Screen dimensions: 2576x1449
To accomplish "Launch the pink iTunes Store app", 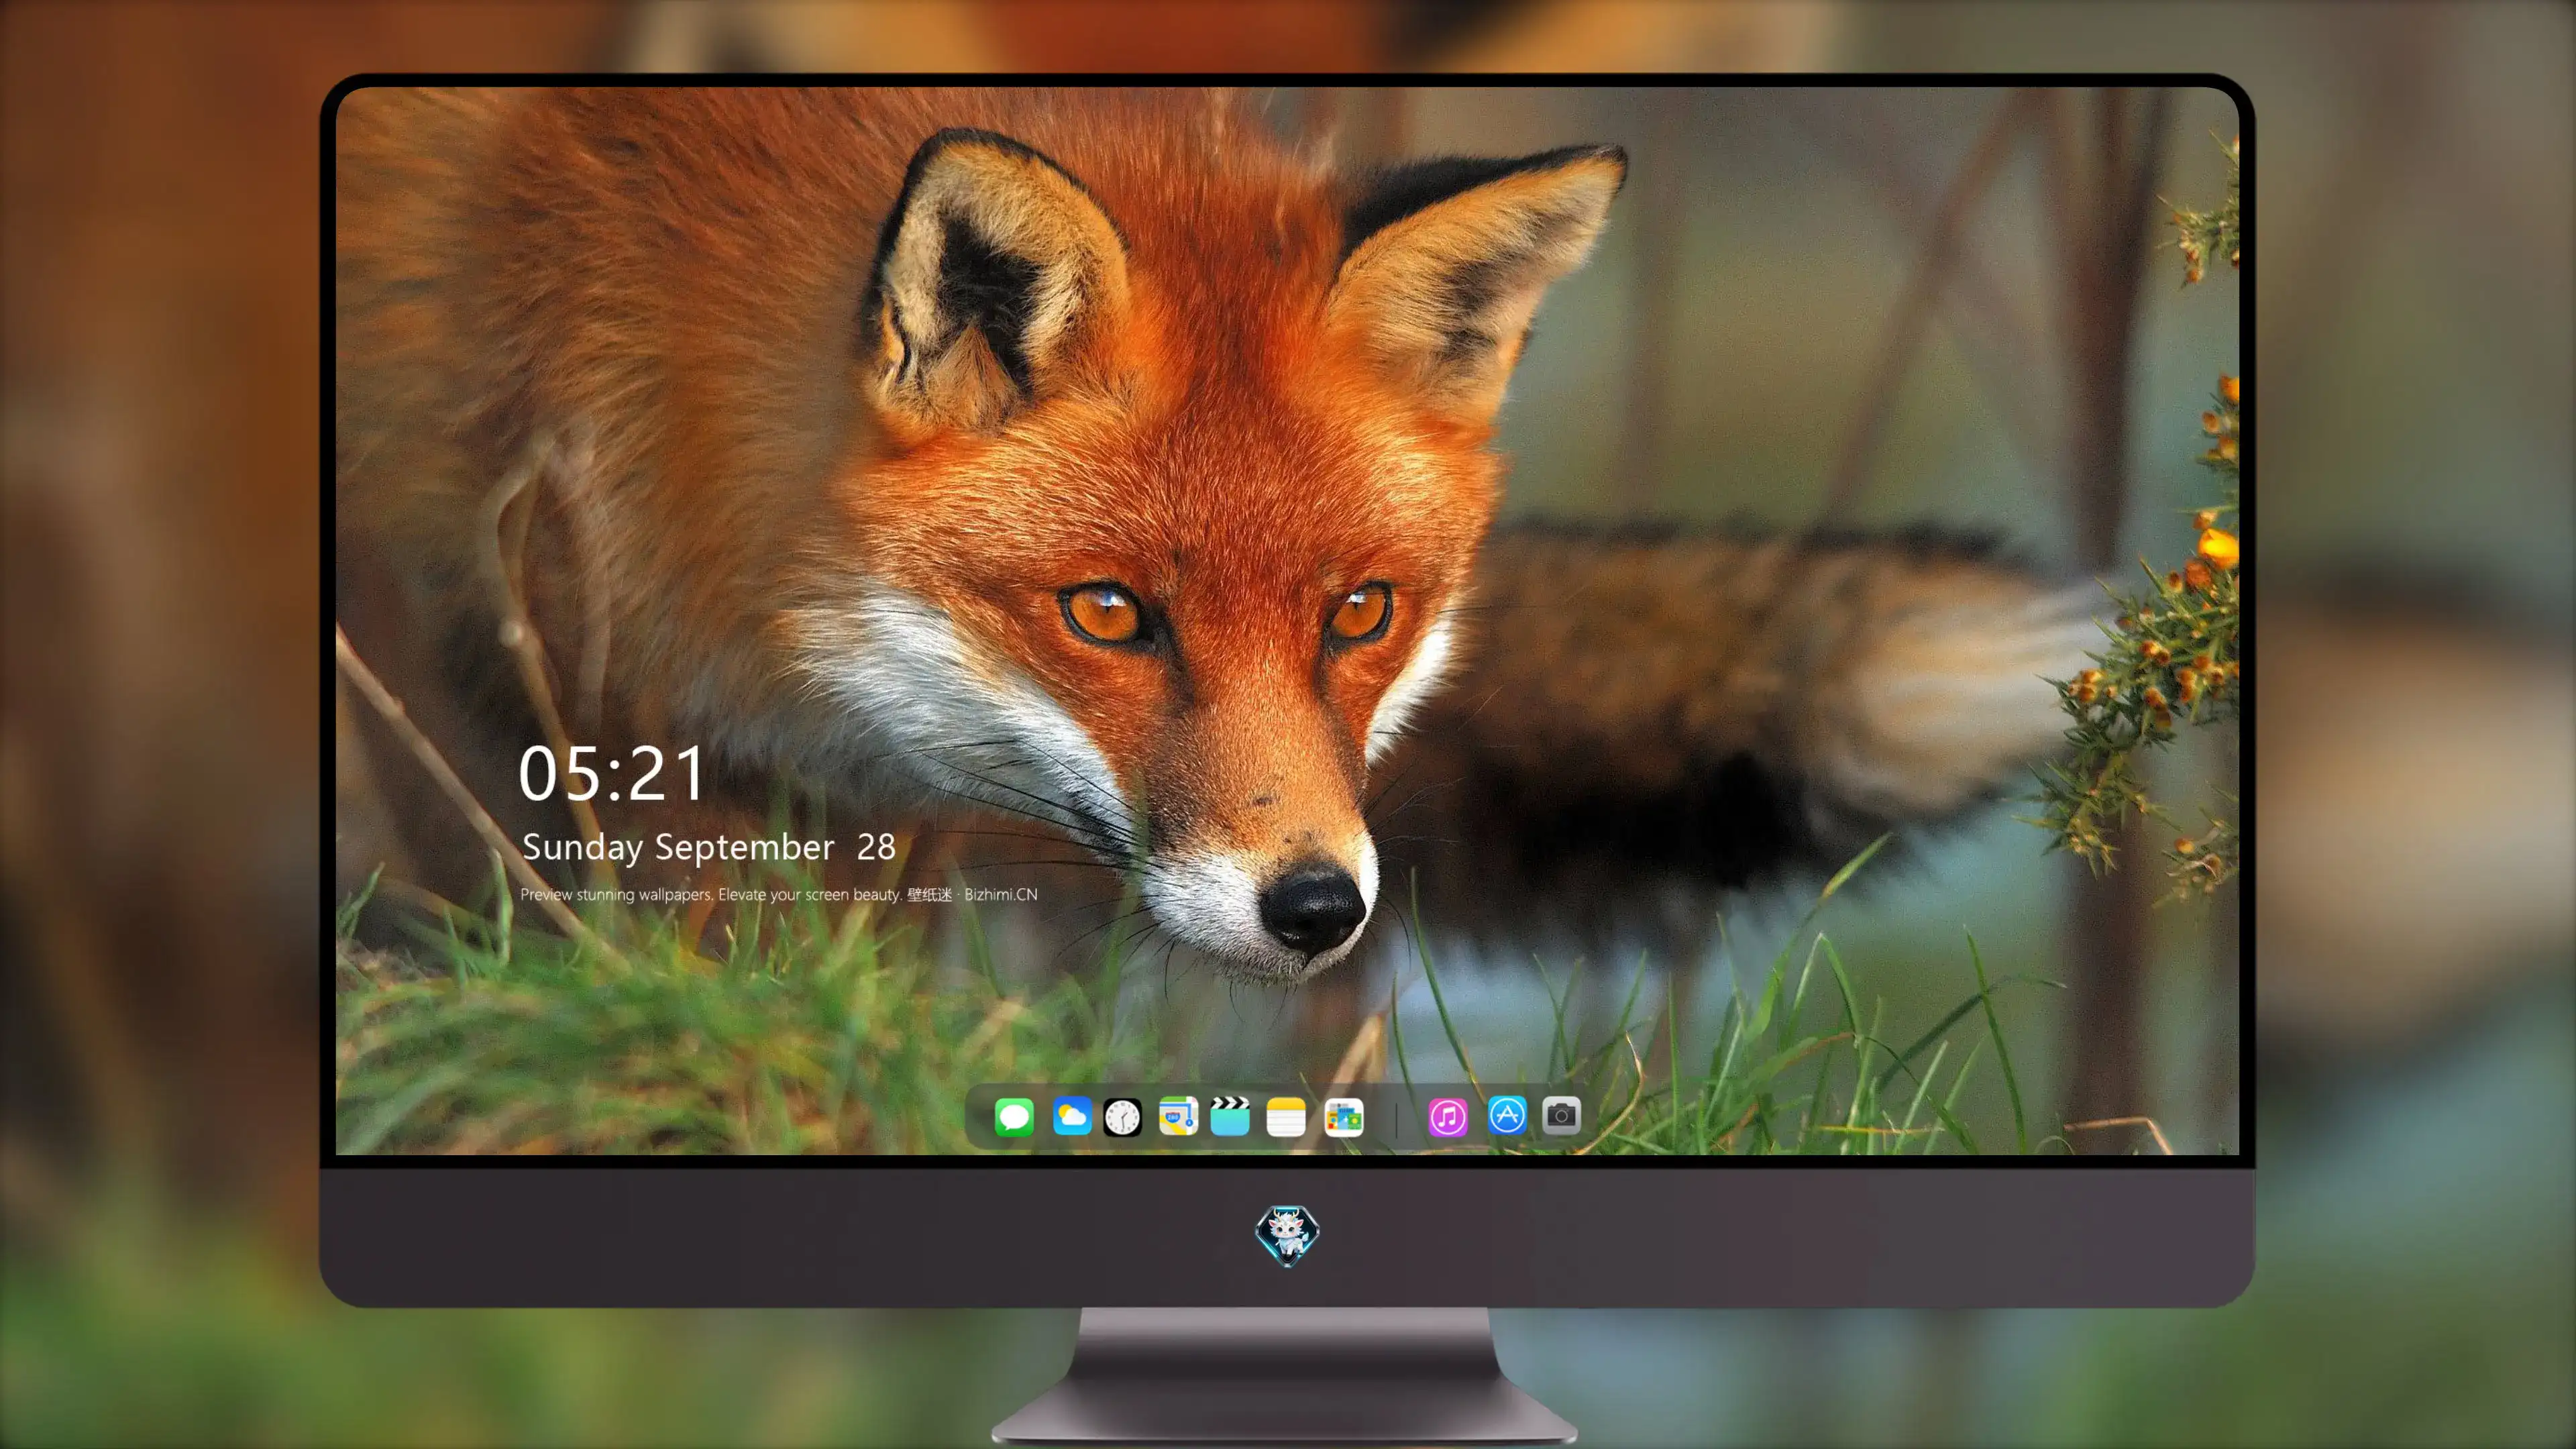I will [x=1448, y=1117].
